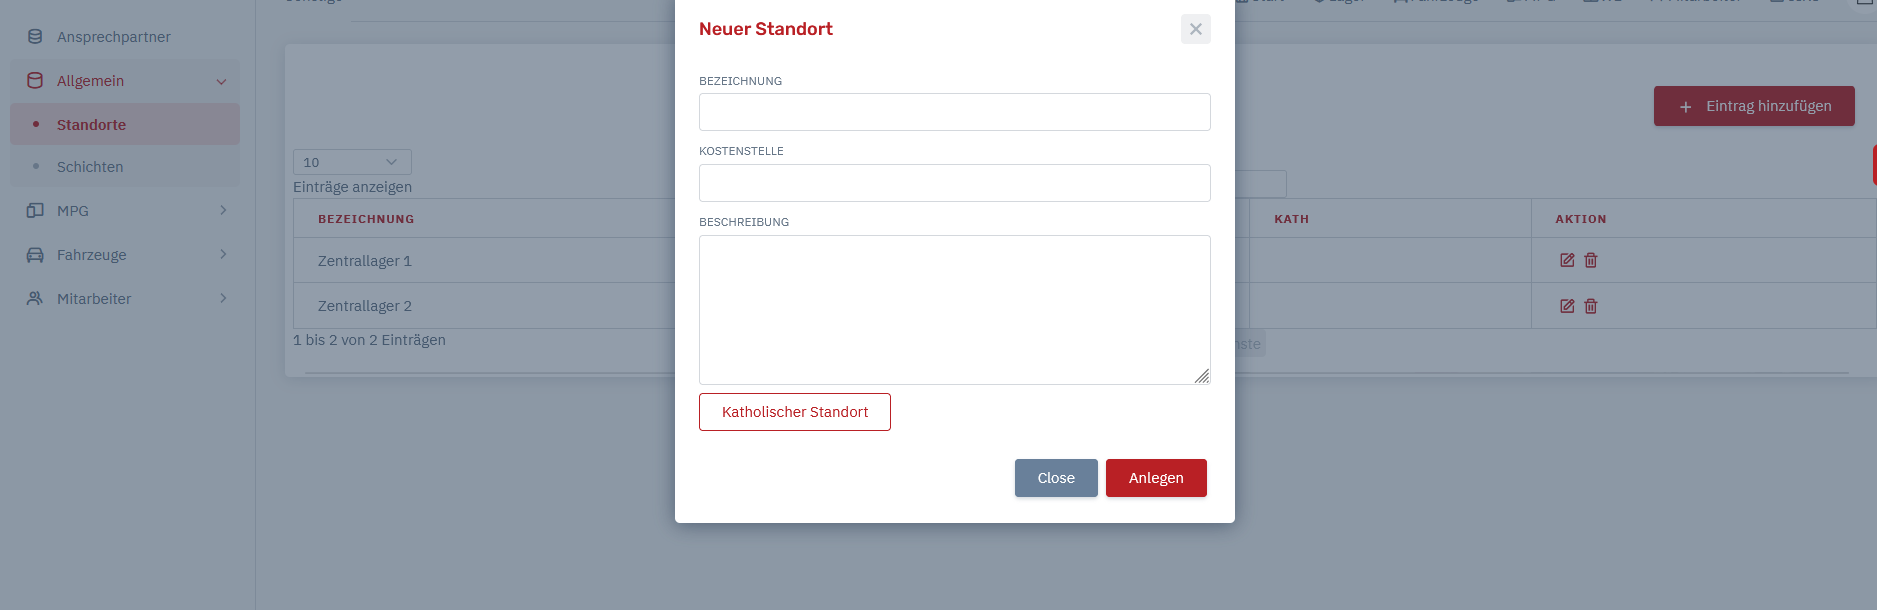Click the MPG icon in sidebar
The height and width of the screenshot is (610, 1877).
click(35, 211)
